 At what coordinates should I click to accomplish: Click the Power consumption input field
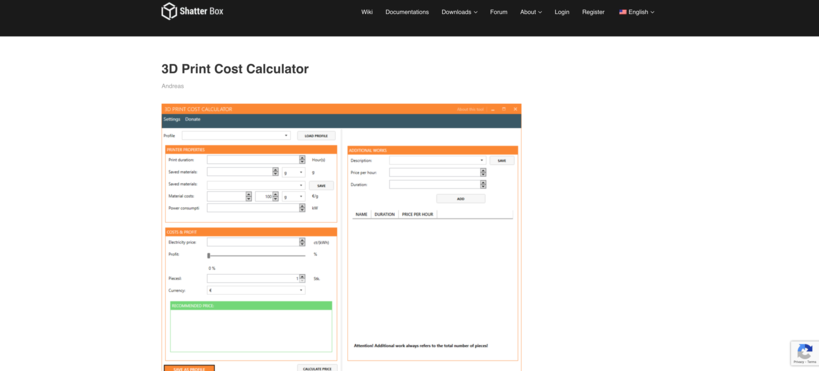coord(253,208)
